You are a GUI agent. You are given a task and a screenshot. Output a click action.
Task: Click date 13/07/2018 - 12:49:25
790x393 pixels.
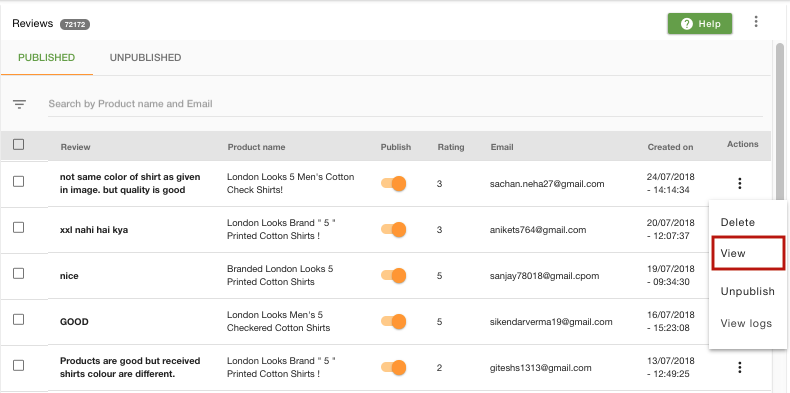(671, 367)
